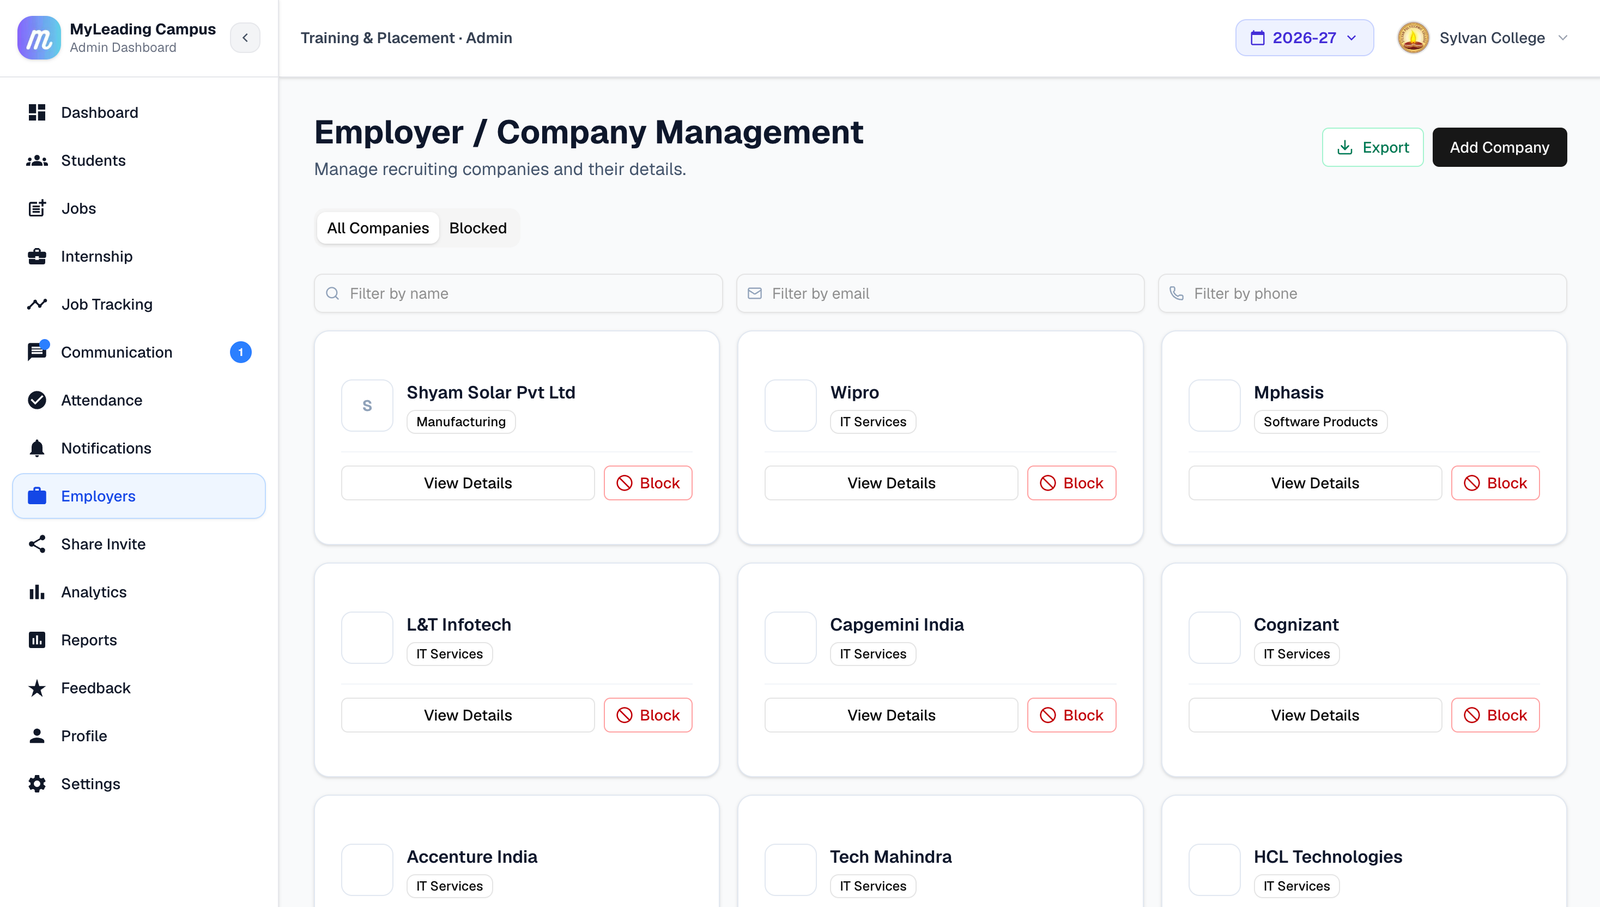Click the Export button
Image resolution: width=1600 pixels, height=907 pixels.
point(1373,147)
